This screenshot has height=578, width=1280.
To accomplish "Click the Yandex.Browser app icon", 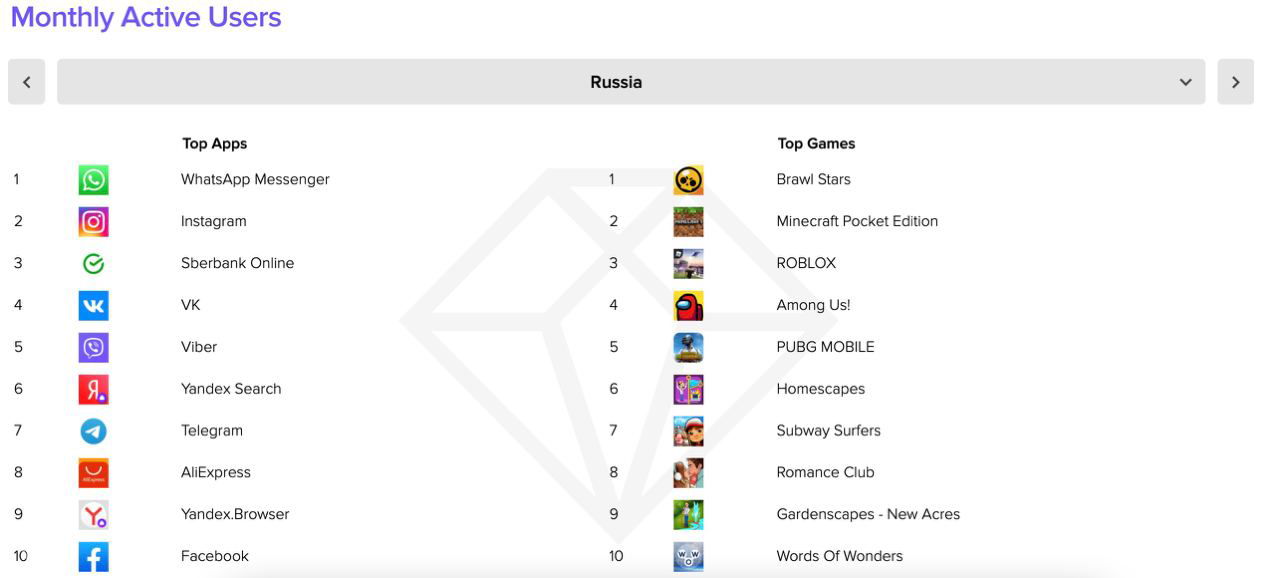I will click(93, 515).
